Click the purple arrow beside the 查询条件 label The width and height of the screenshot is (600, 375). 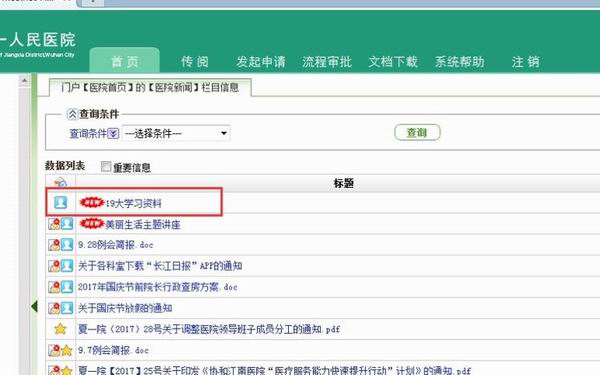pos(113,134)
